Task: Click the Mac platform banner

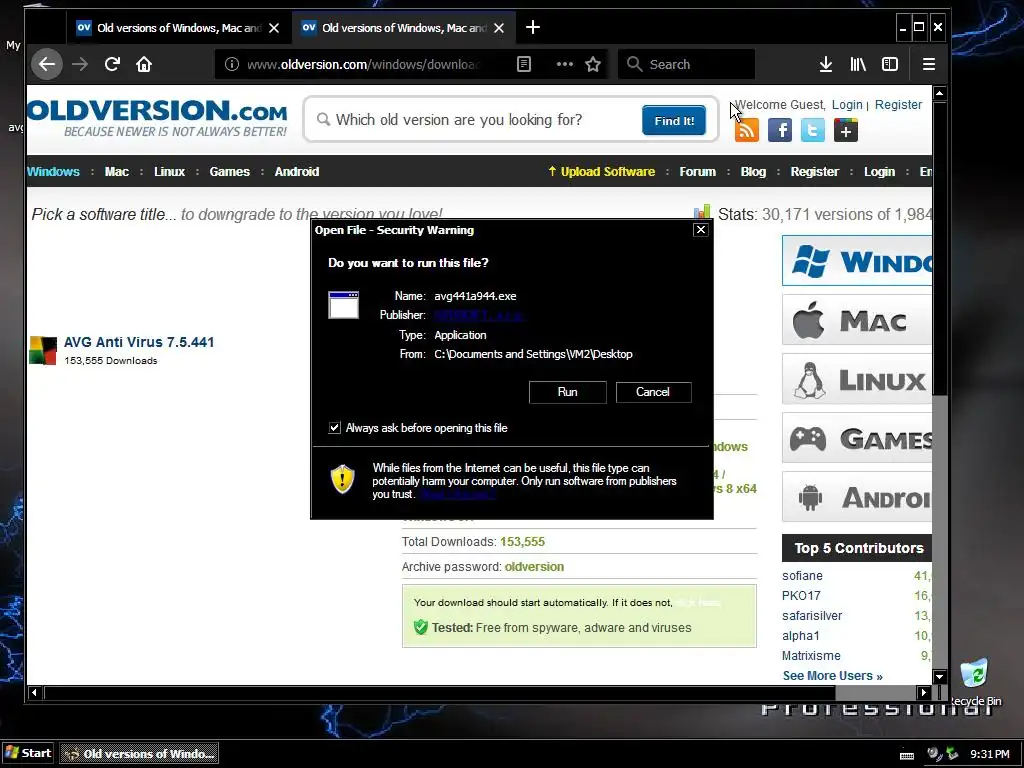Action: tap(857, 320)
